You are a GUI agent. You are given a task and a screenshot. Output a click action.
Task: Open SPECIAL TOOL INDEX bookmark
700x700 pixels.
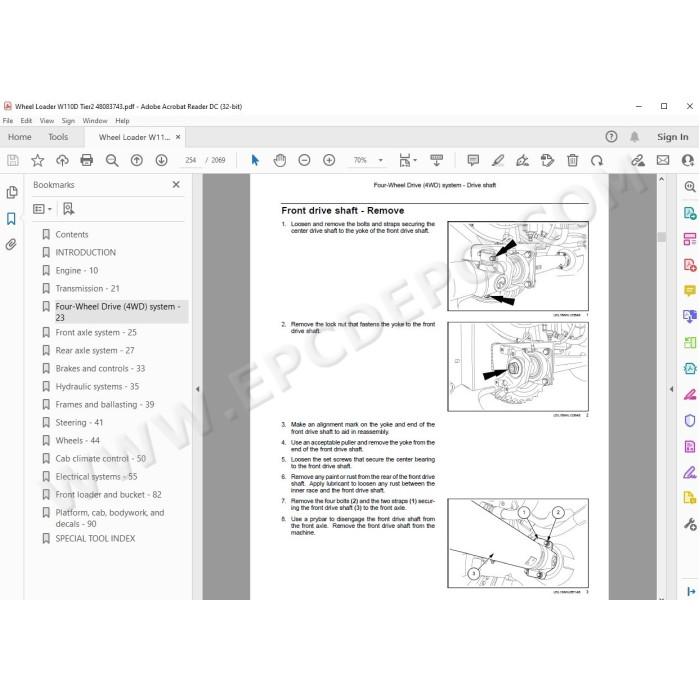95,538
